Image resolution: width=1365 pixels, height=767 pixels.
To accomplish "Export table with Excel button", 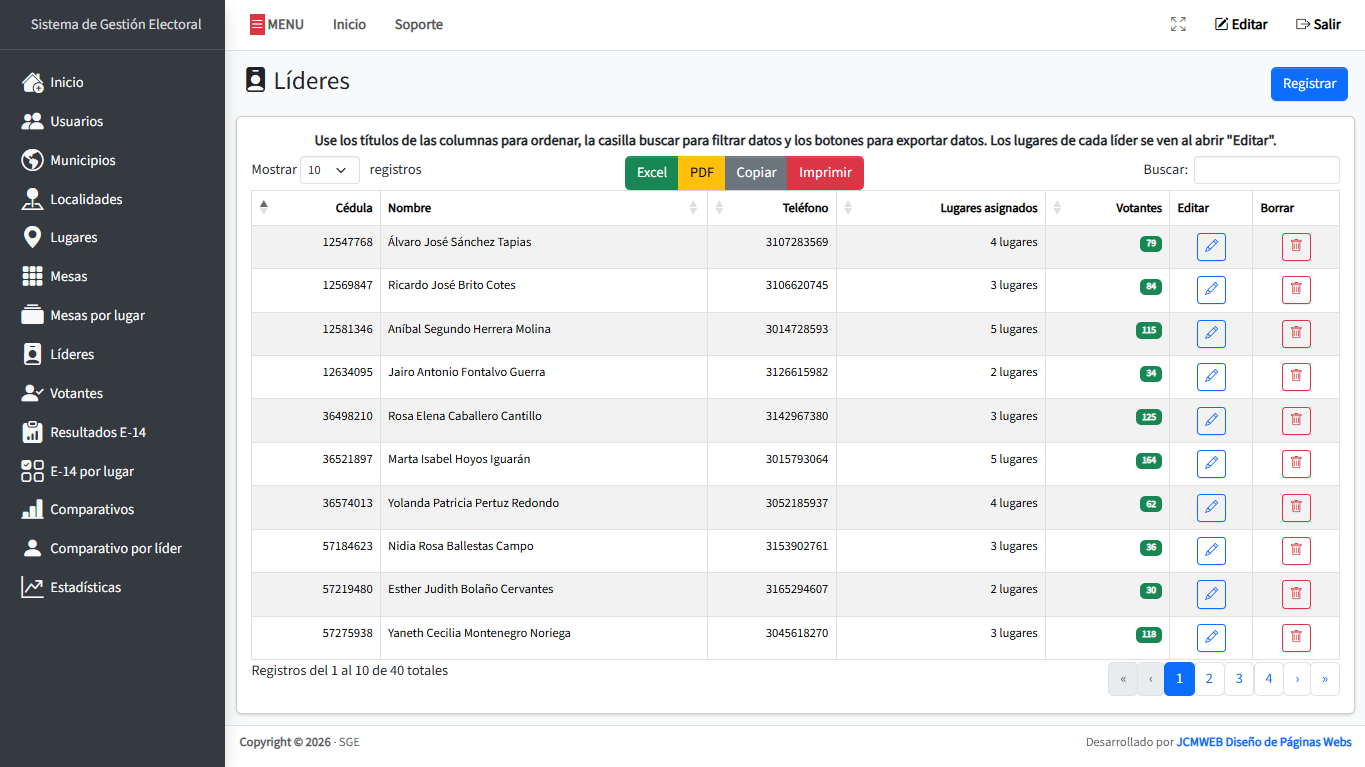I will pyautogui.click(x=652, y=172).
